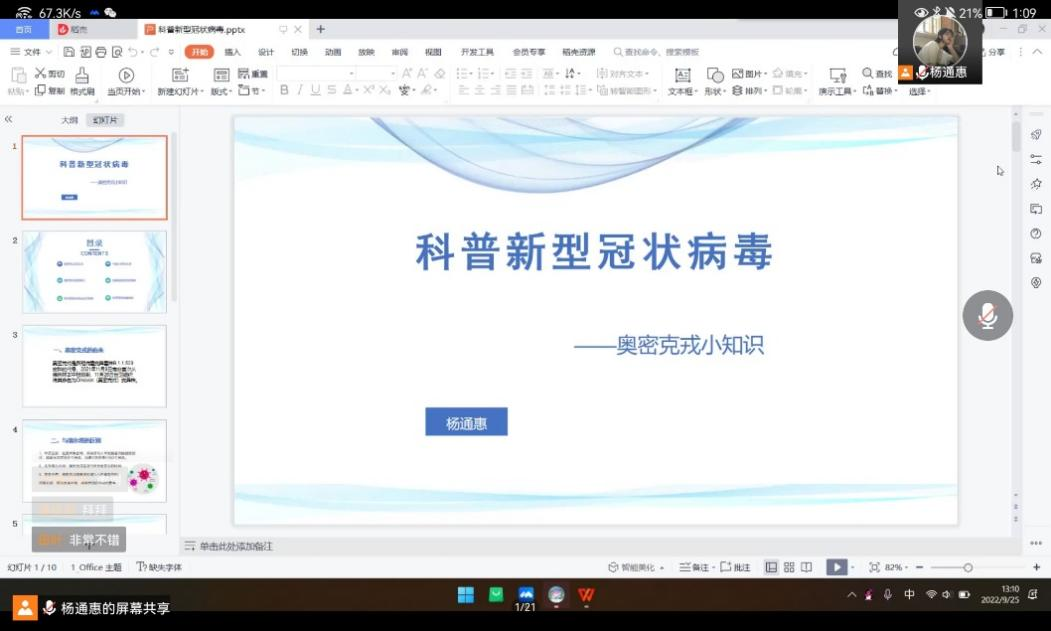Open the 设计 (Design) ribbon tab
The width and height of the screenshot is (1051, 631).
[266, 52]
